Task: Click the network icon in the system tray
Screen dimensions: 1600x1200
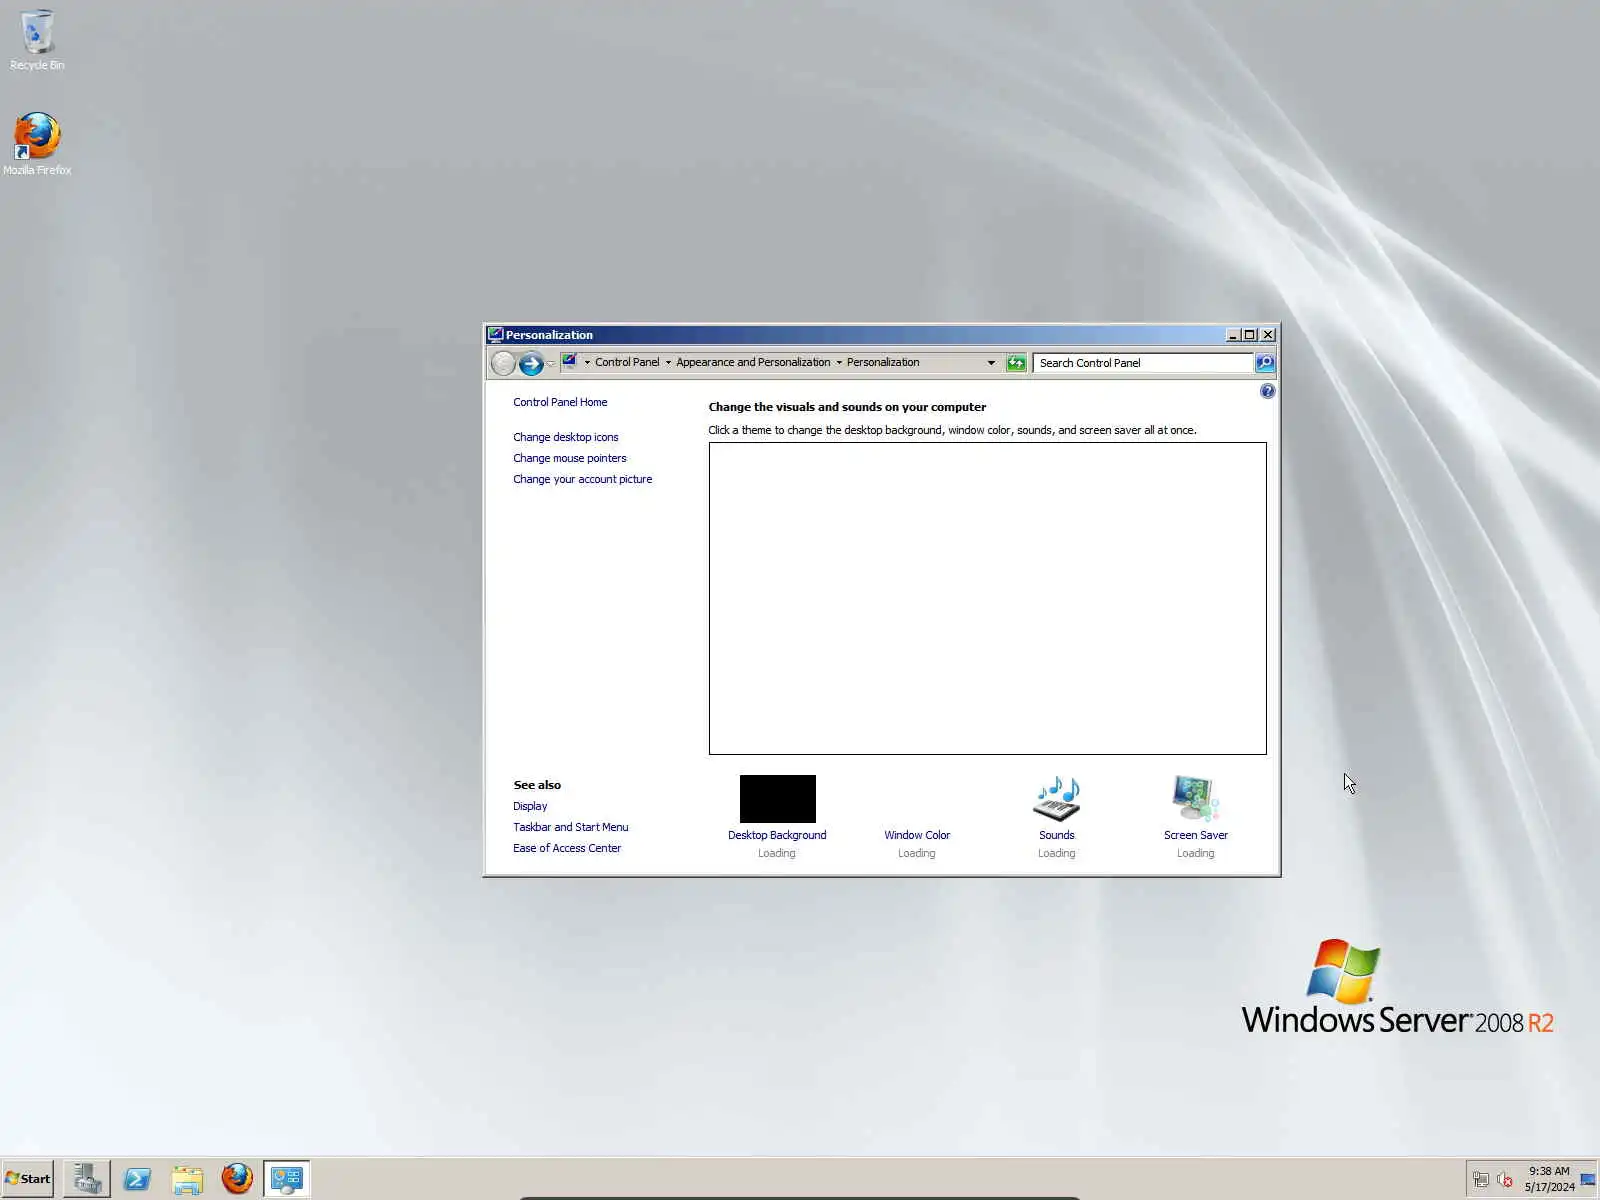Action: point(1481,1180)
